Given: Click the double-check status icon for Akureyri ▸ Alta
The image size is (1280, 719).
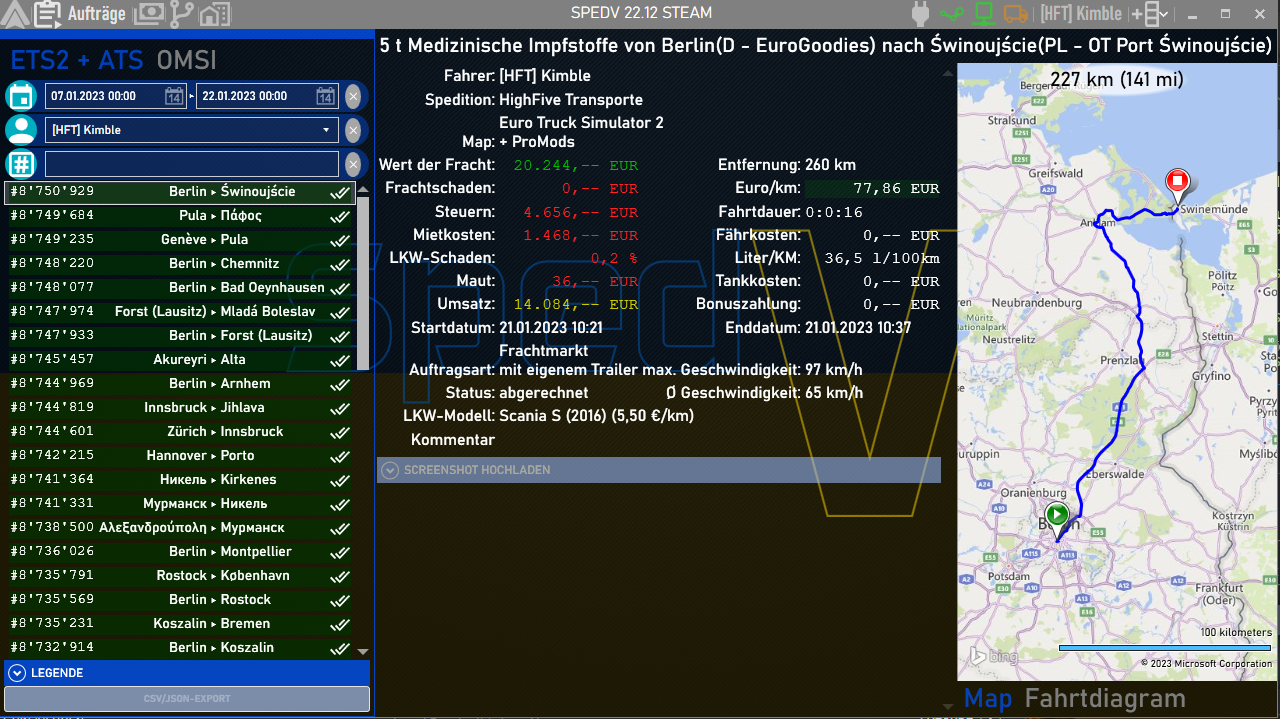Looking at the screenshot, I should (340, 360).
